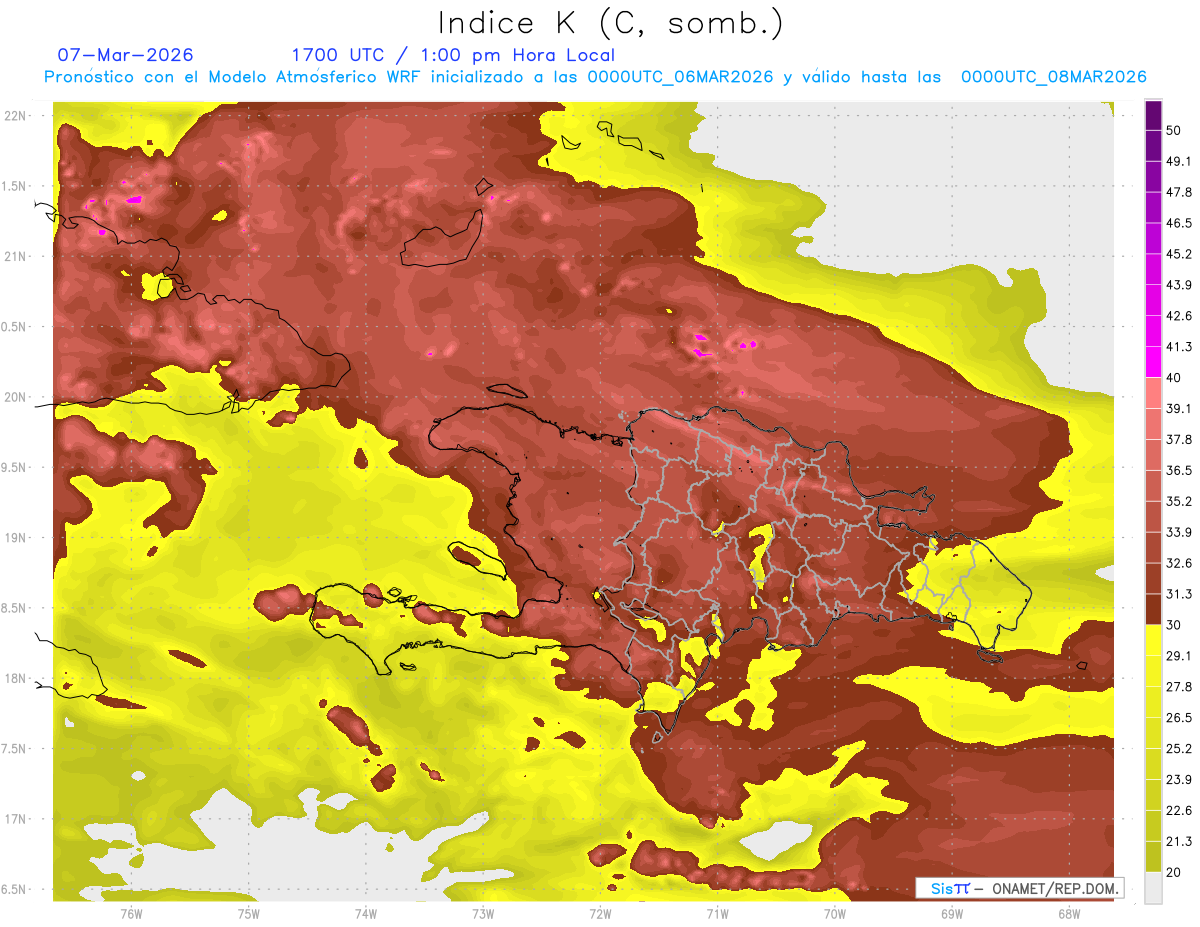This screenshot has height=927, width=1200.
Task: Click the "72W" longitude label
Action: pos(600,914)
